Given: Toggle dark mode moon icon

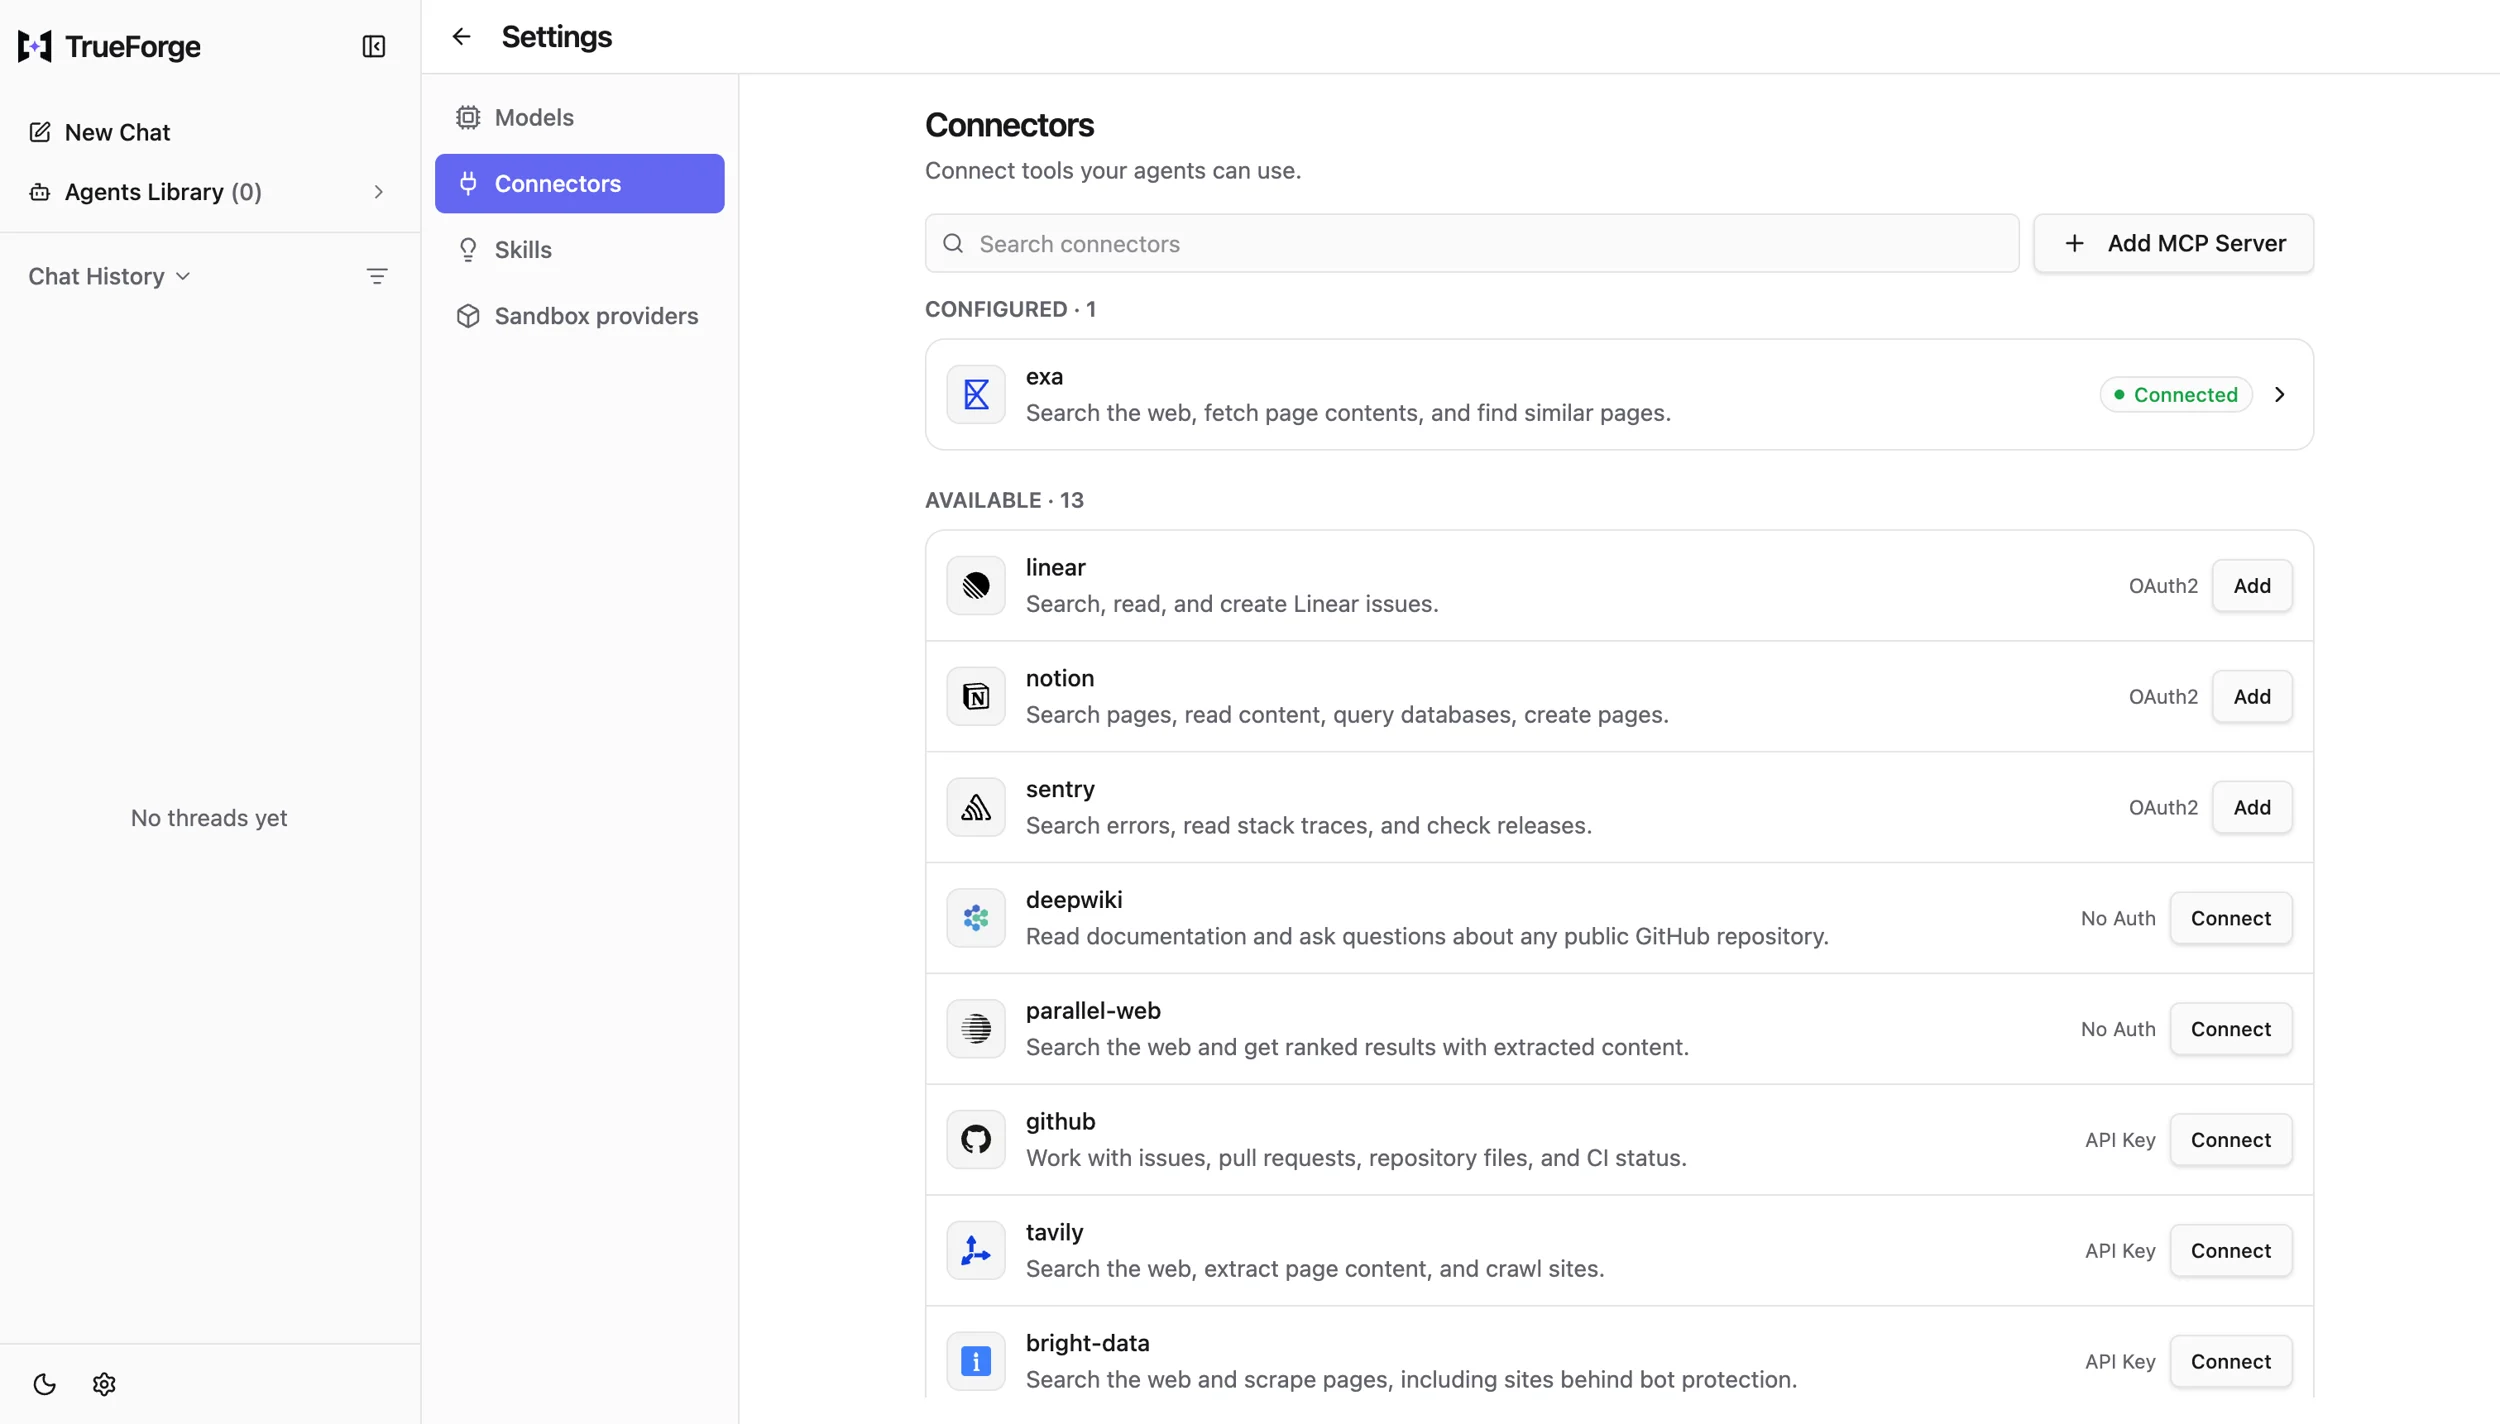Looking at the screenshot, I should pyautogui.click(x=44, y=1384).
